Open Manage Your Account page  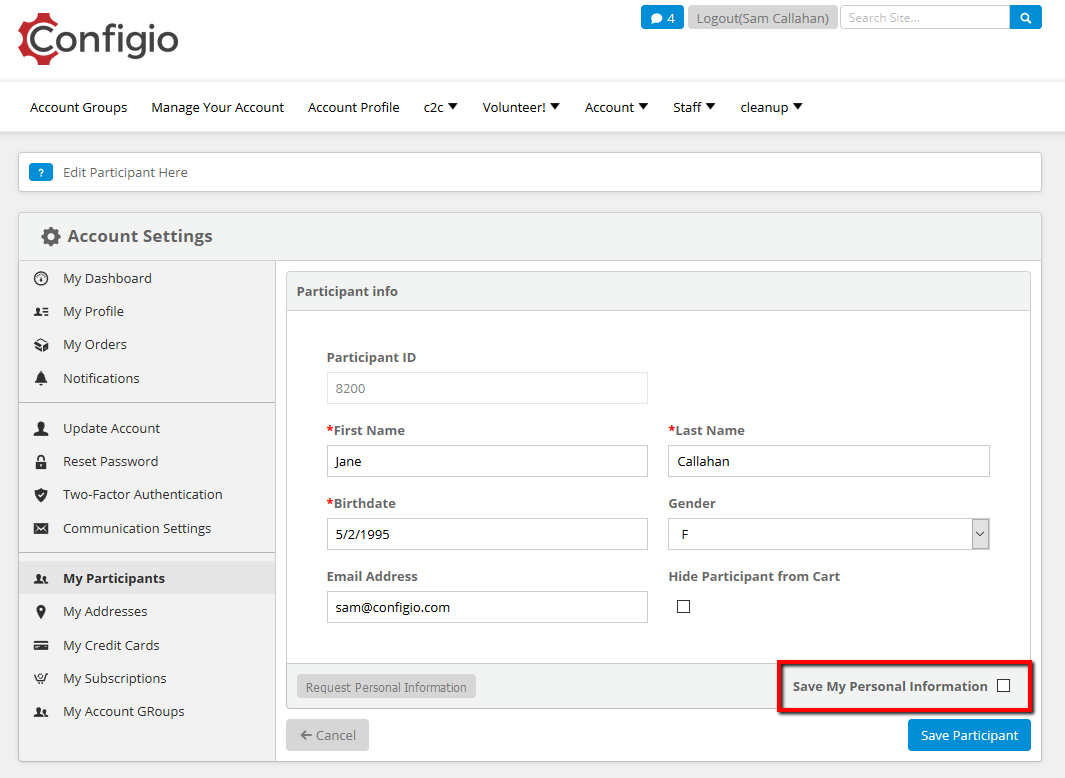point(217,107)
